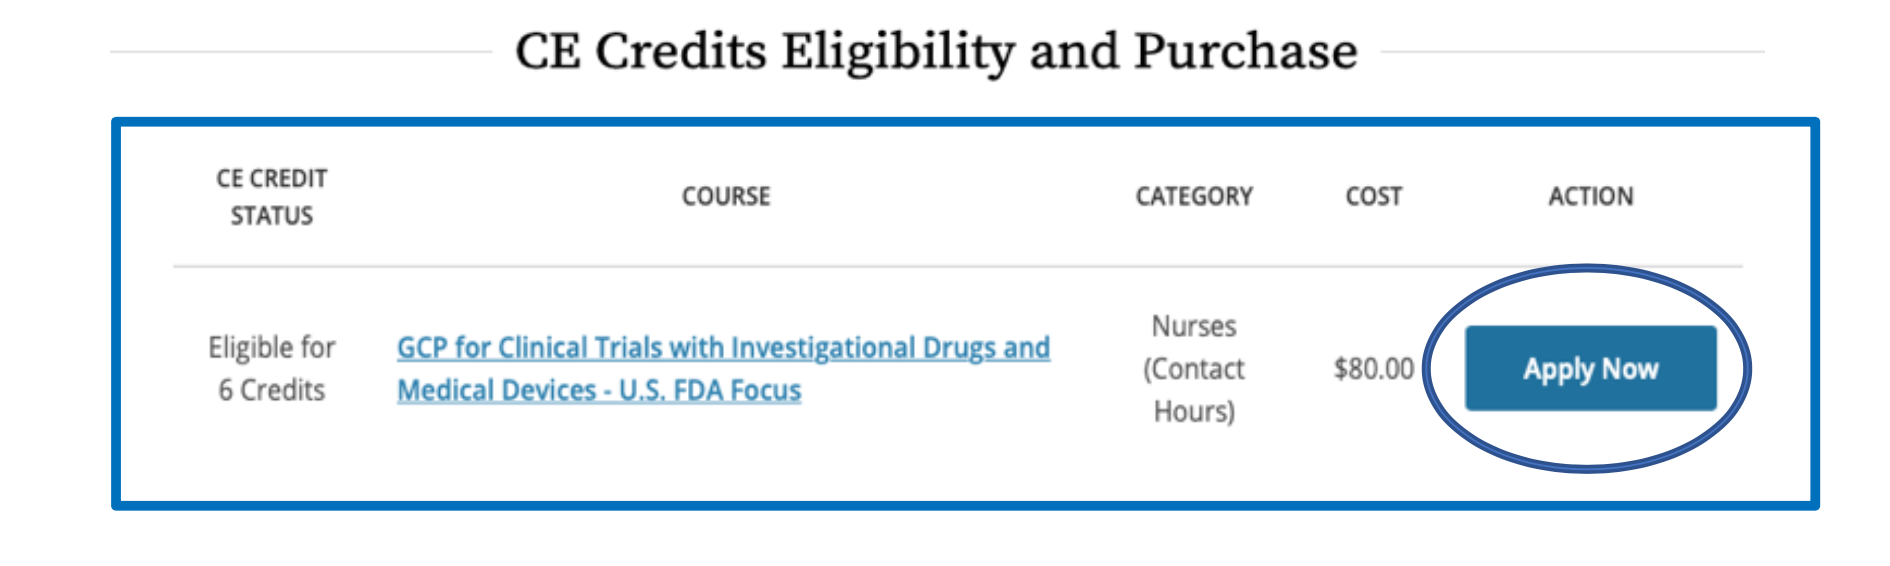
Task: Click the word 'Purchase' in the heading
Action: pos(1245,51)
